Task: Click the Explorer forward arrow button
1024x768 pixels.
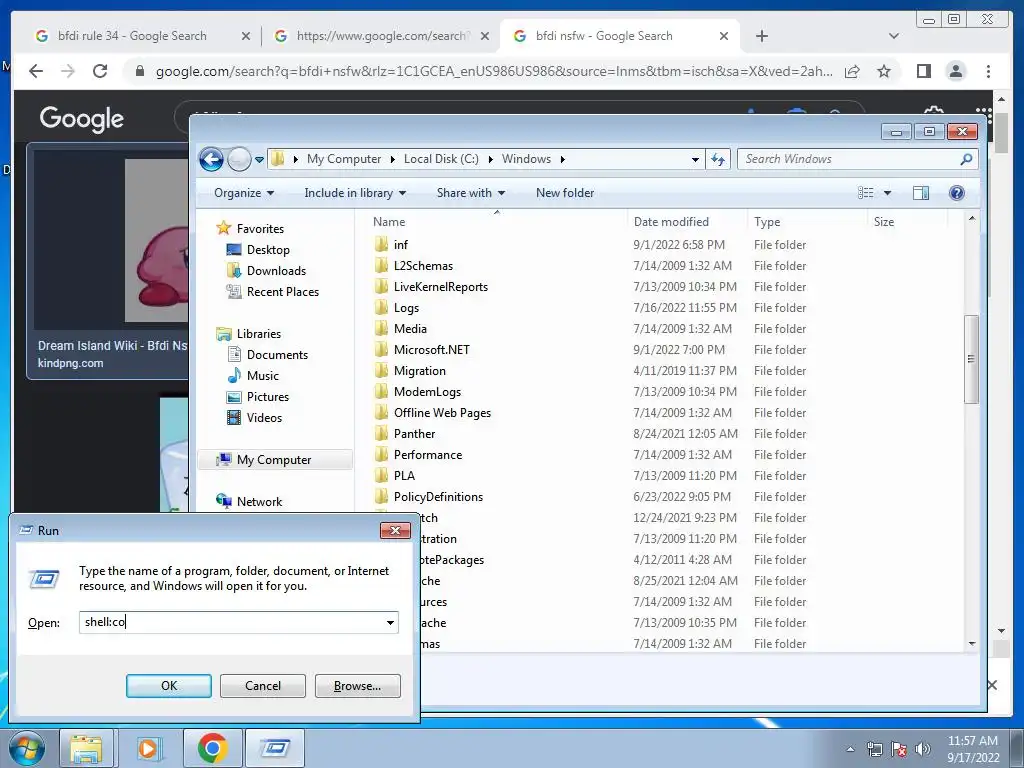Action: click(239, 159)
